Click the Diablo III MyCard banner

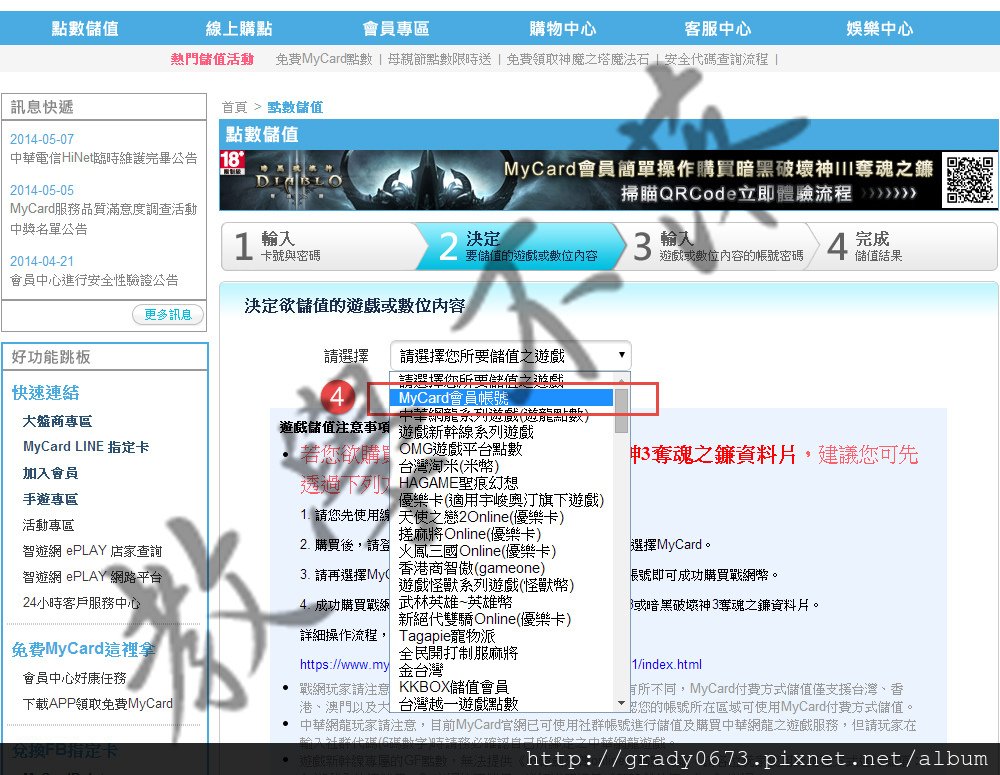(x=608, y=180)
